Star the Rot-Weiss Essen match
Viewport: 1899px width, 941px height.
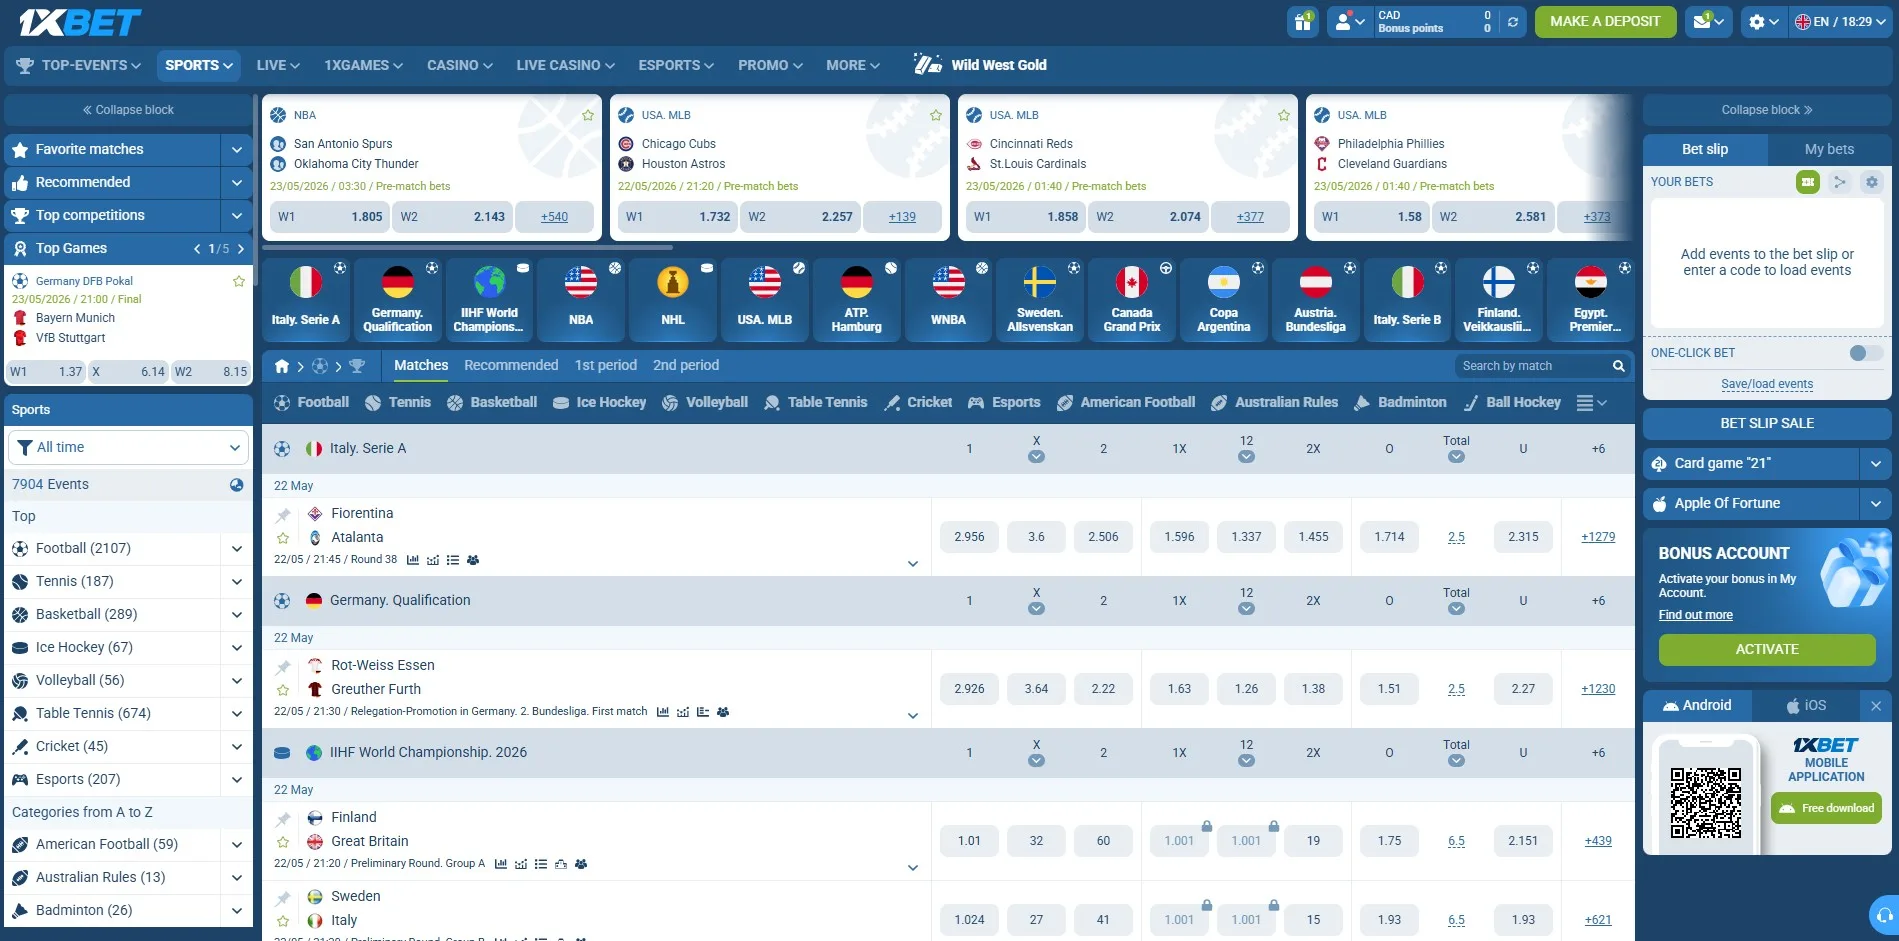pyautogui.click(x=283, y=690)
